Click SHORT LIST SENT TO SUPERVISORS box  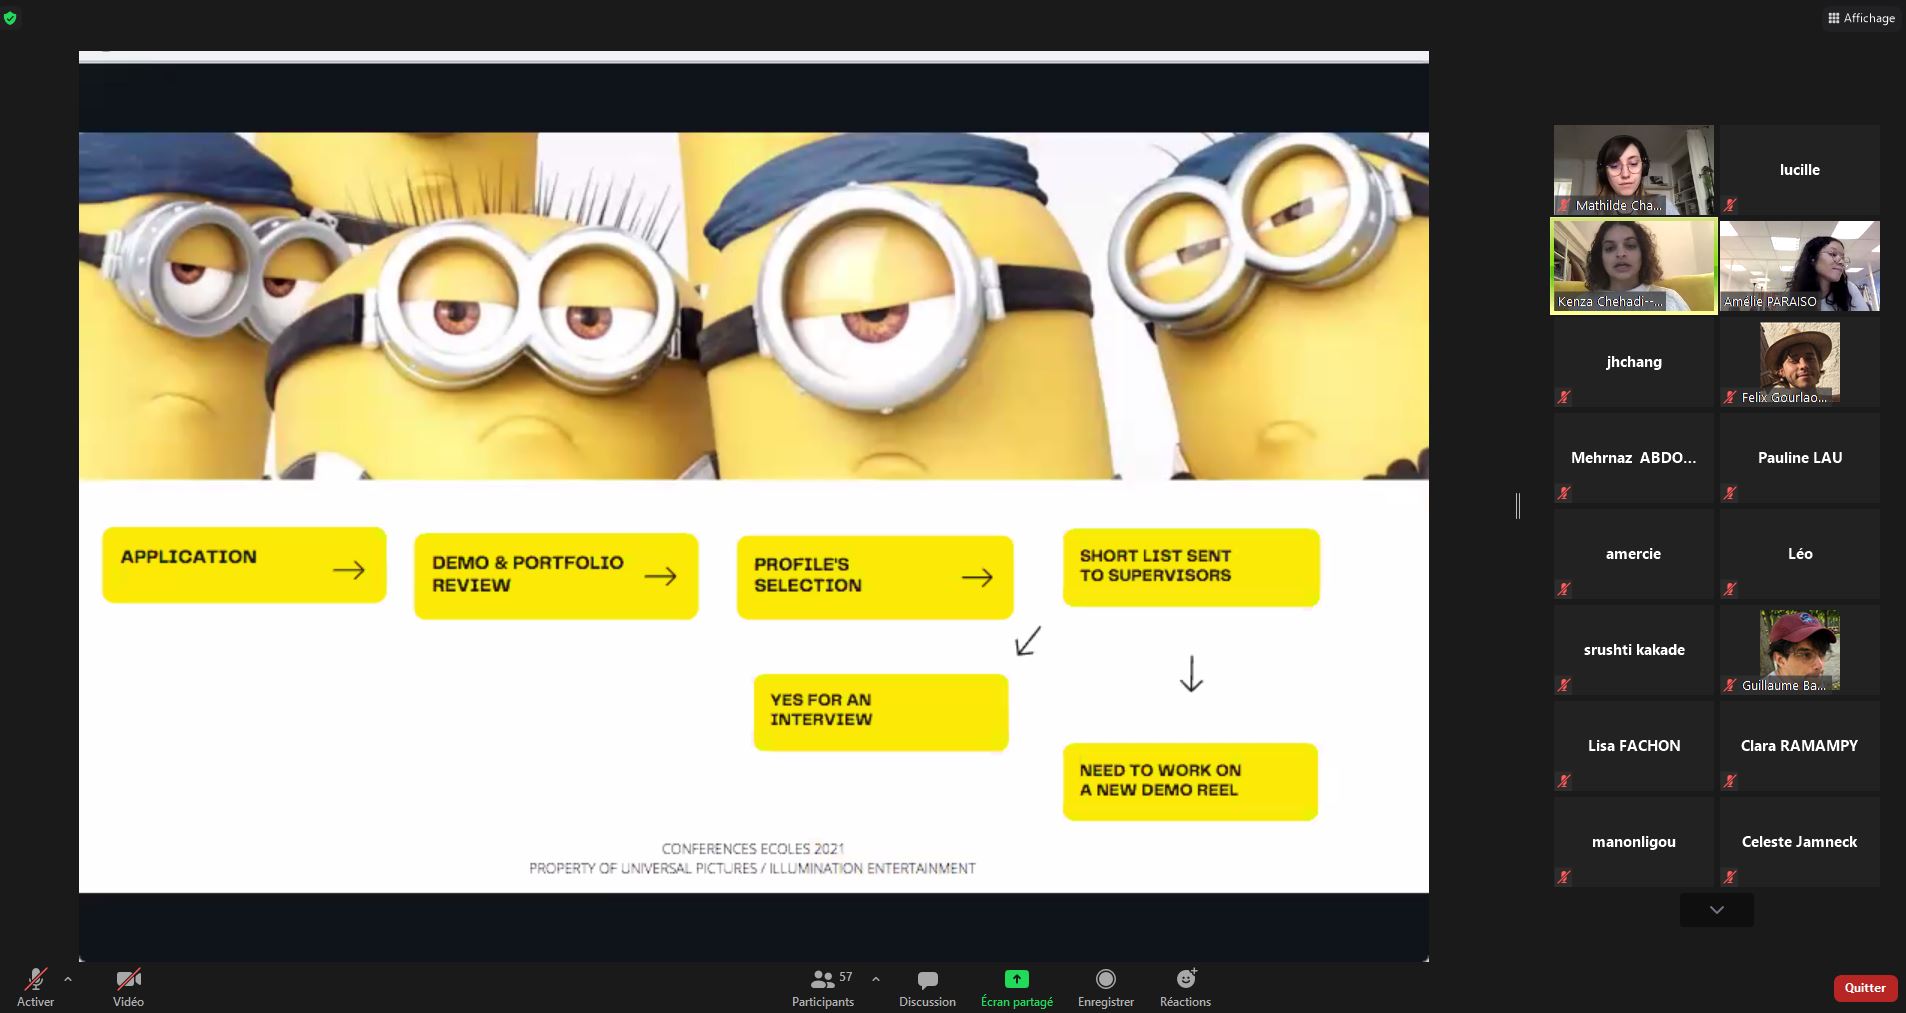tap(1191, 567)
